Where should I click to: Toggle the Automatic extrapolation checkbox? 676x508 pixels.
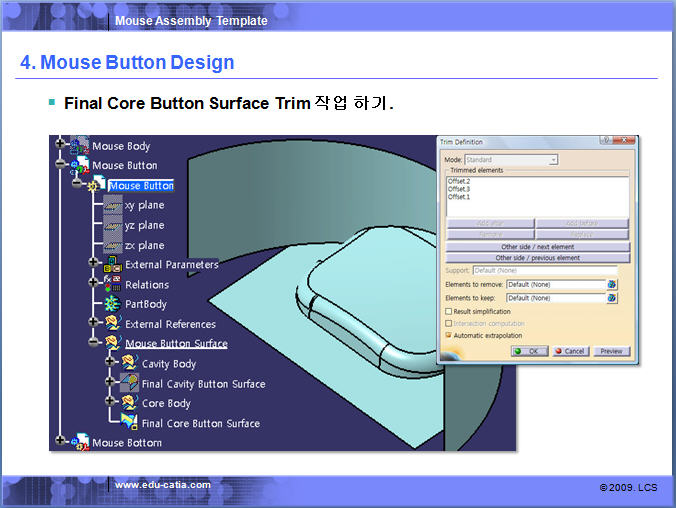click(447, 335)
